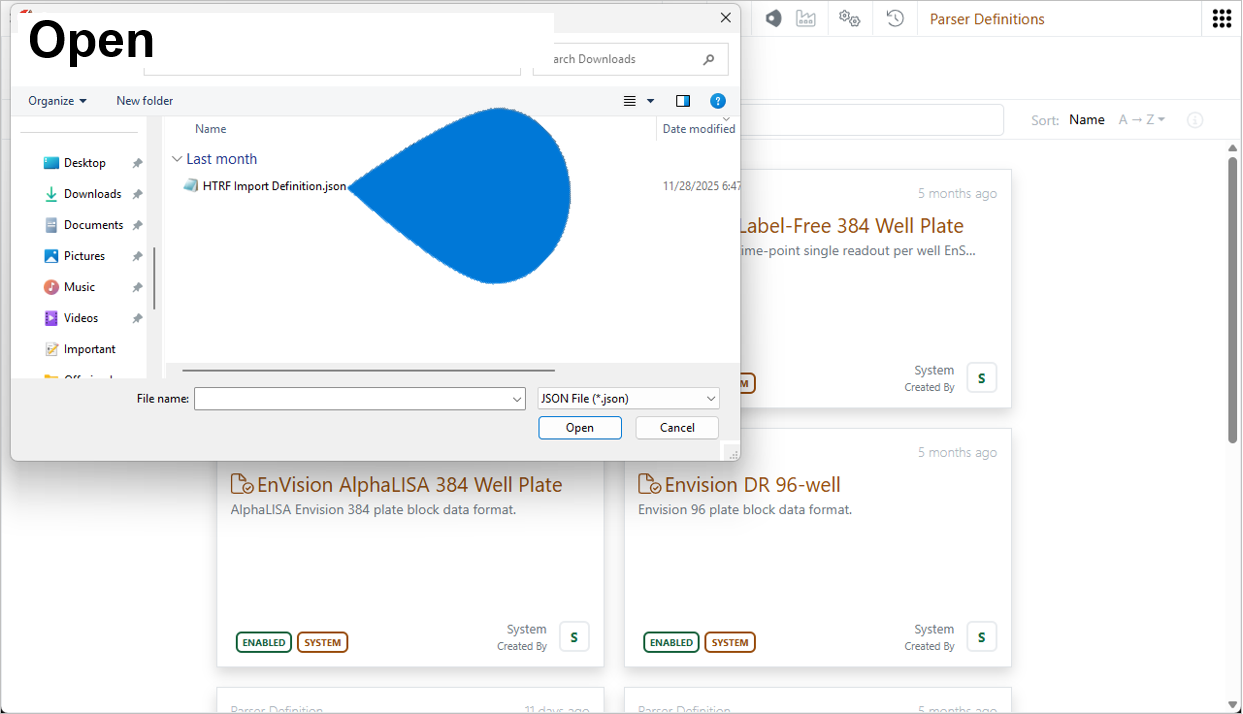1243x714 pixels.
Task: Click the info icon beside sort order
Action: pyautogui.click(x=1195, y=120)
